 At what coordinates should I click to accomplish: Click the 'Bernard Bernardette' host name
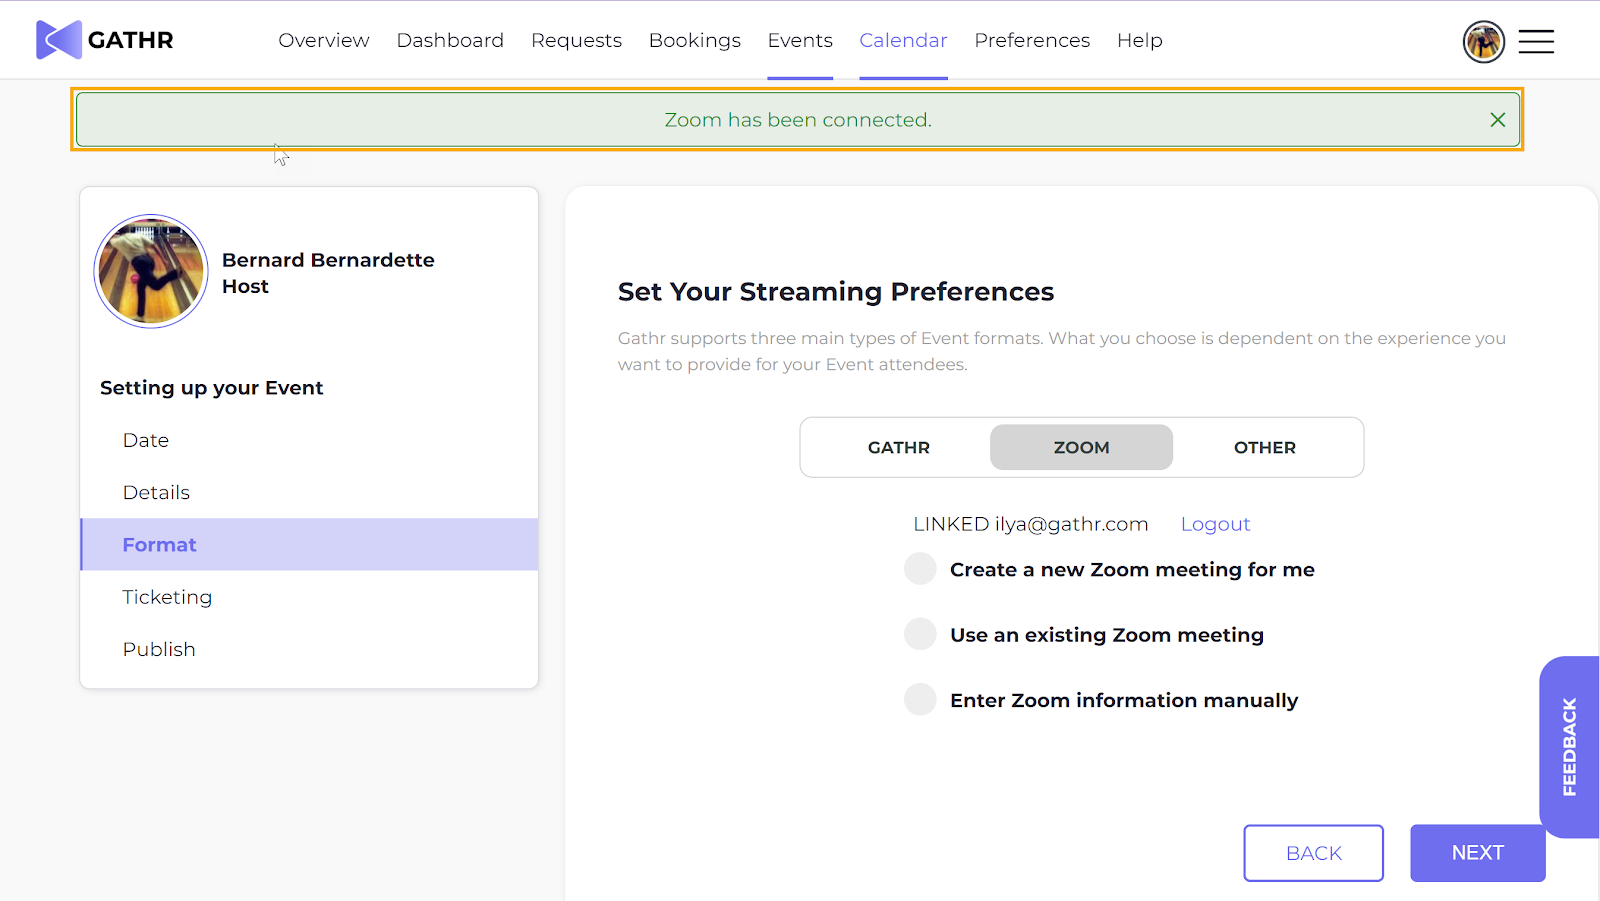[x=328, y=260]
